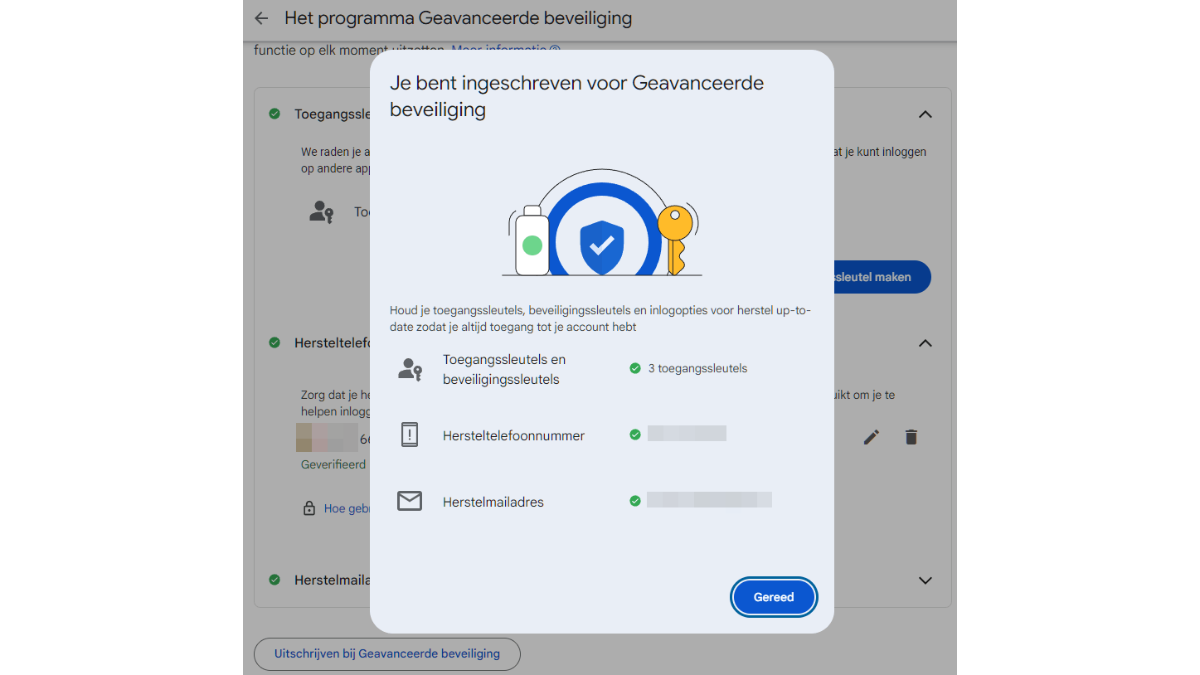Click the yellow key illustration
Screen dimensions: 1200x675
tap(675, 240)
